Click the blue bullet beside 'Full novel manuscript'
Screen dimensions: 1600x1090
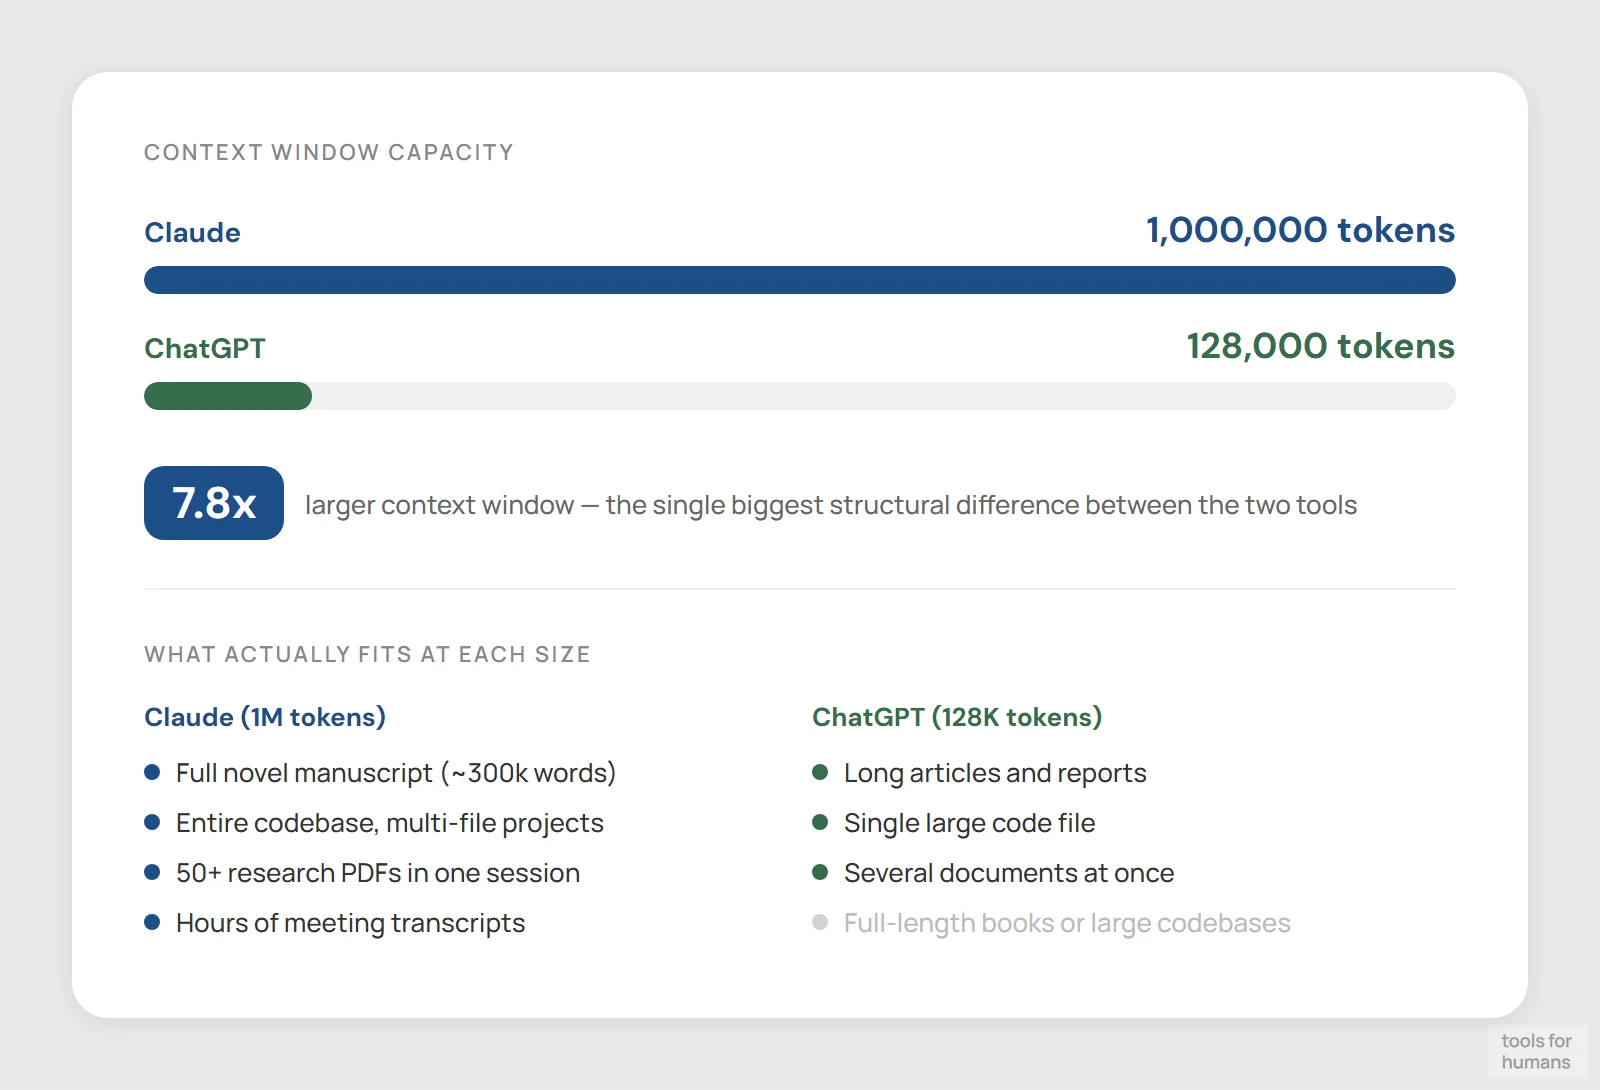click(152, 771)
